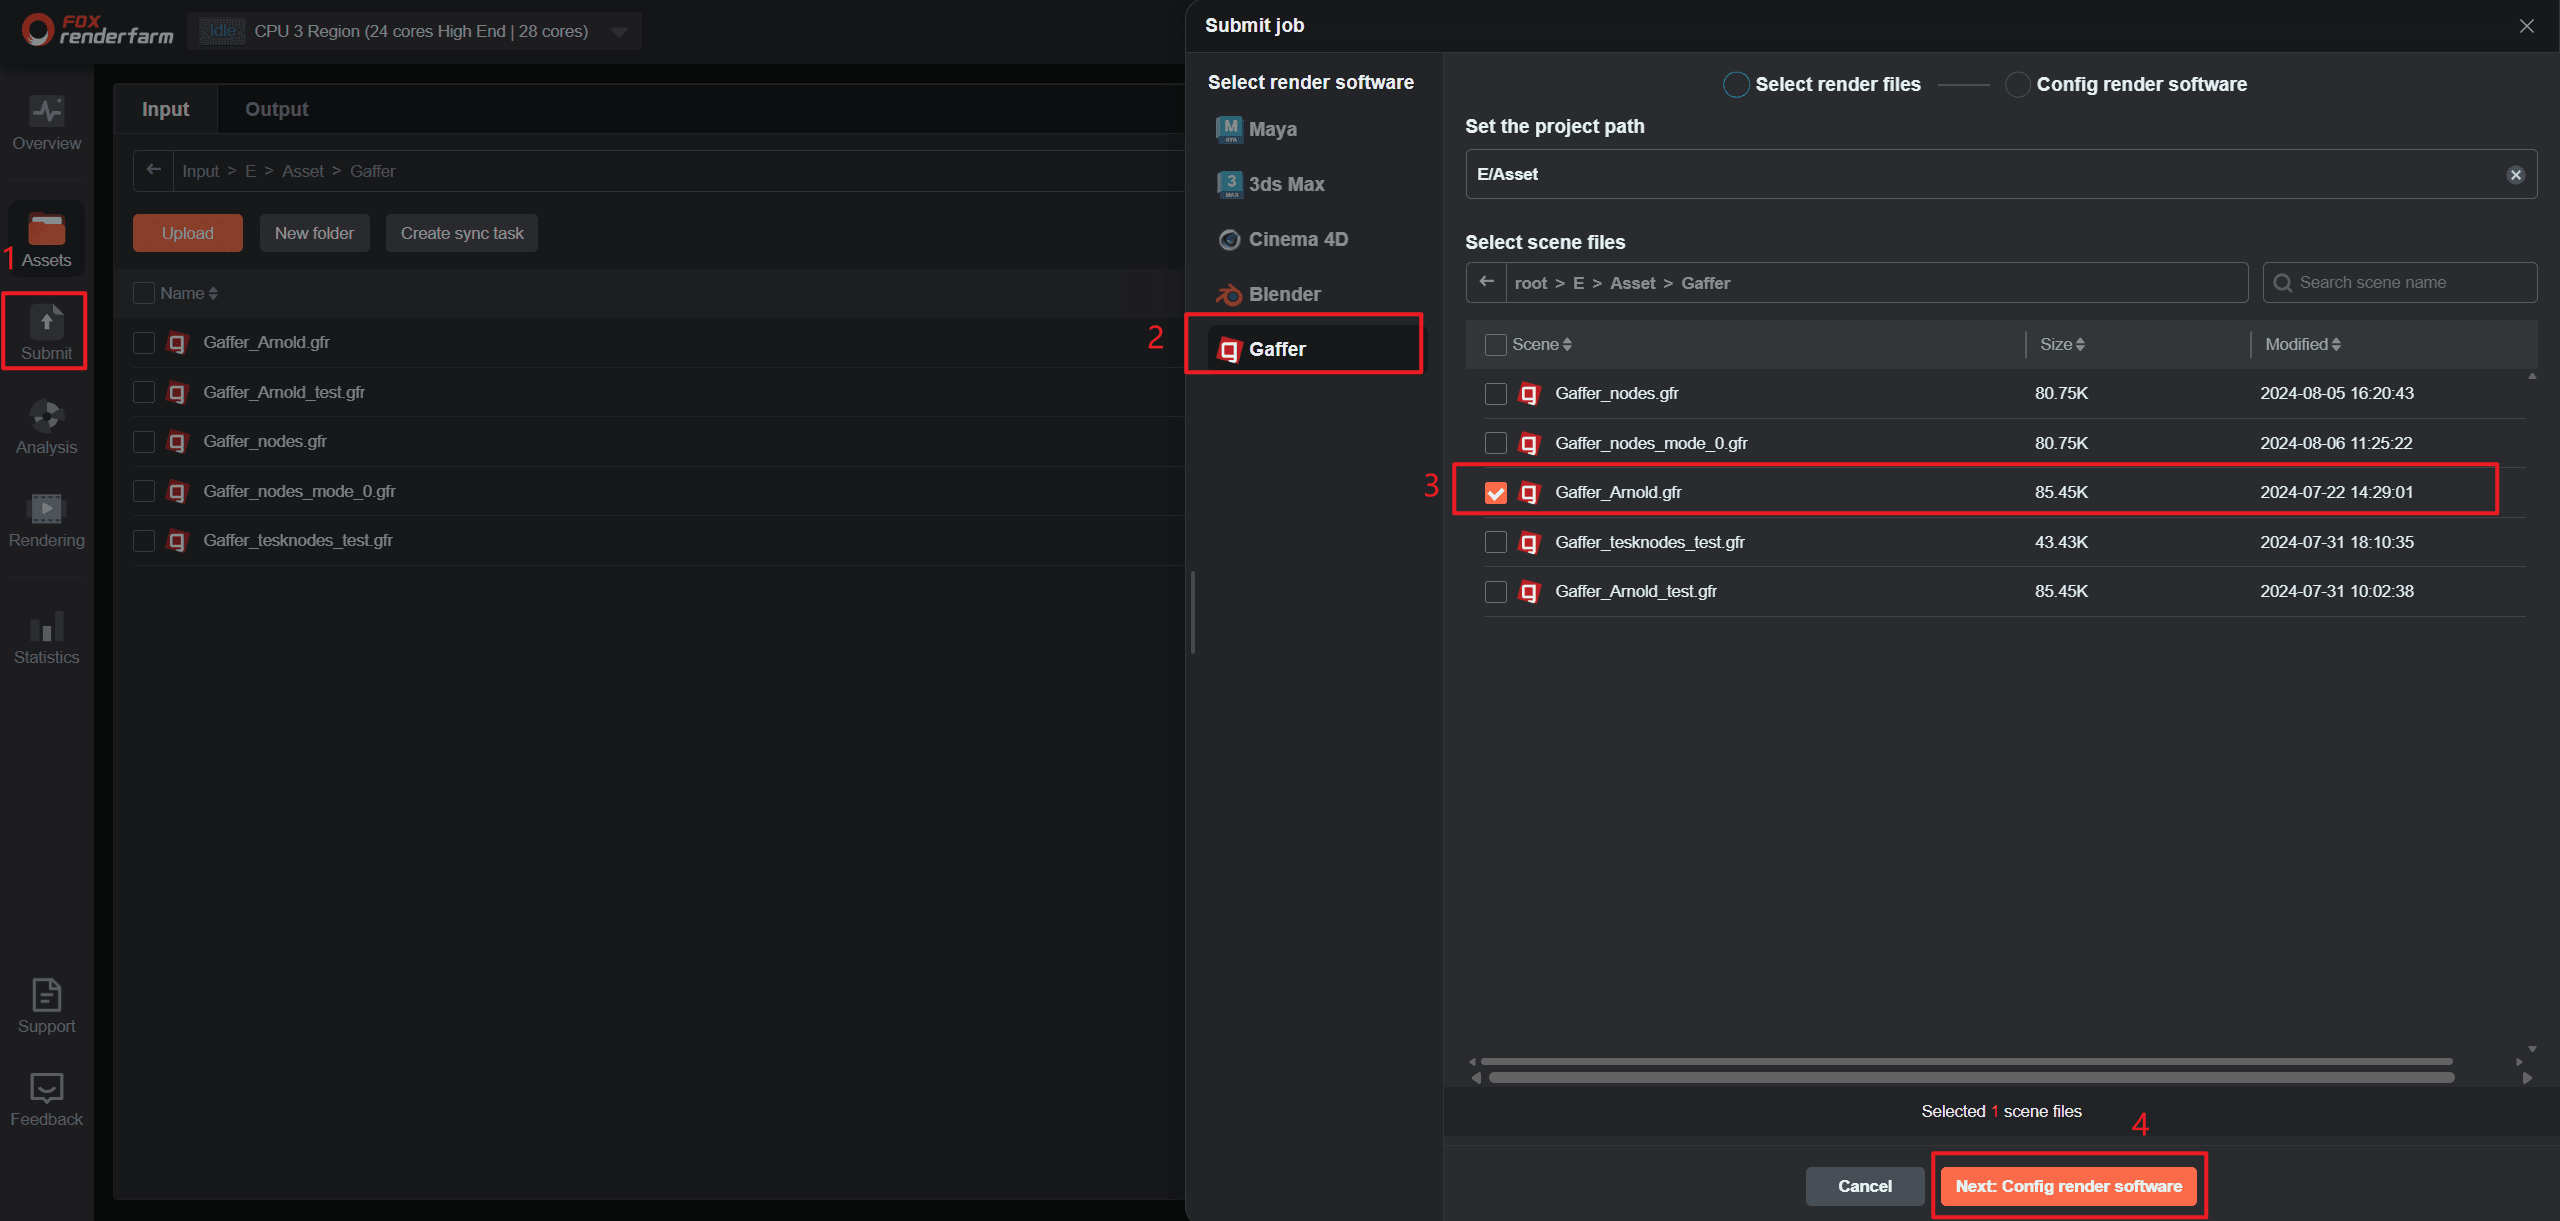Viewport: 2560px width, 1221px height.
Task: Toggle the select-all Scene header checkbox
Action: (1495, 345)
